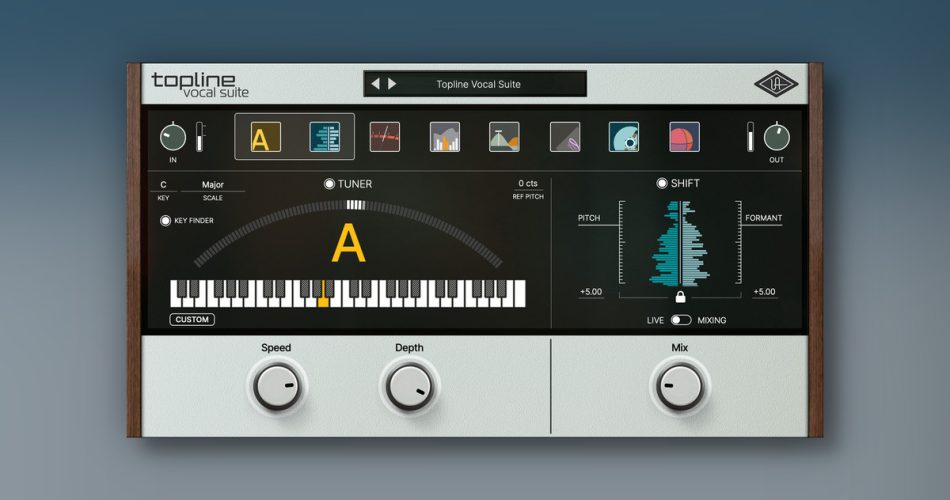Click the Speed knob
Screen dimensions: 950x500
(277, 386)
